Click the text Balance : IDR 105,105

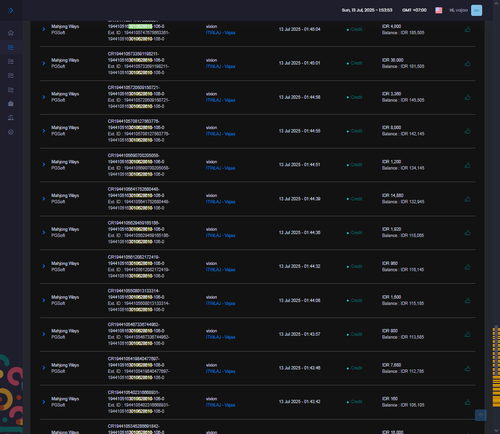403,405
